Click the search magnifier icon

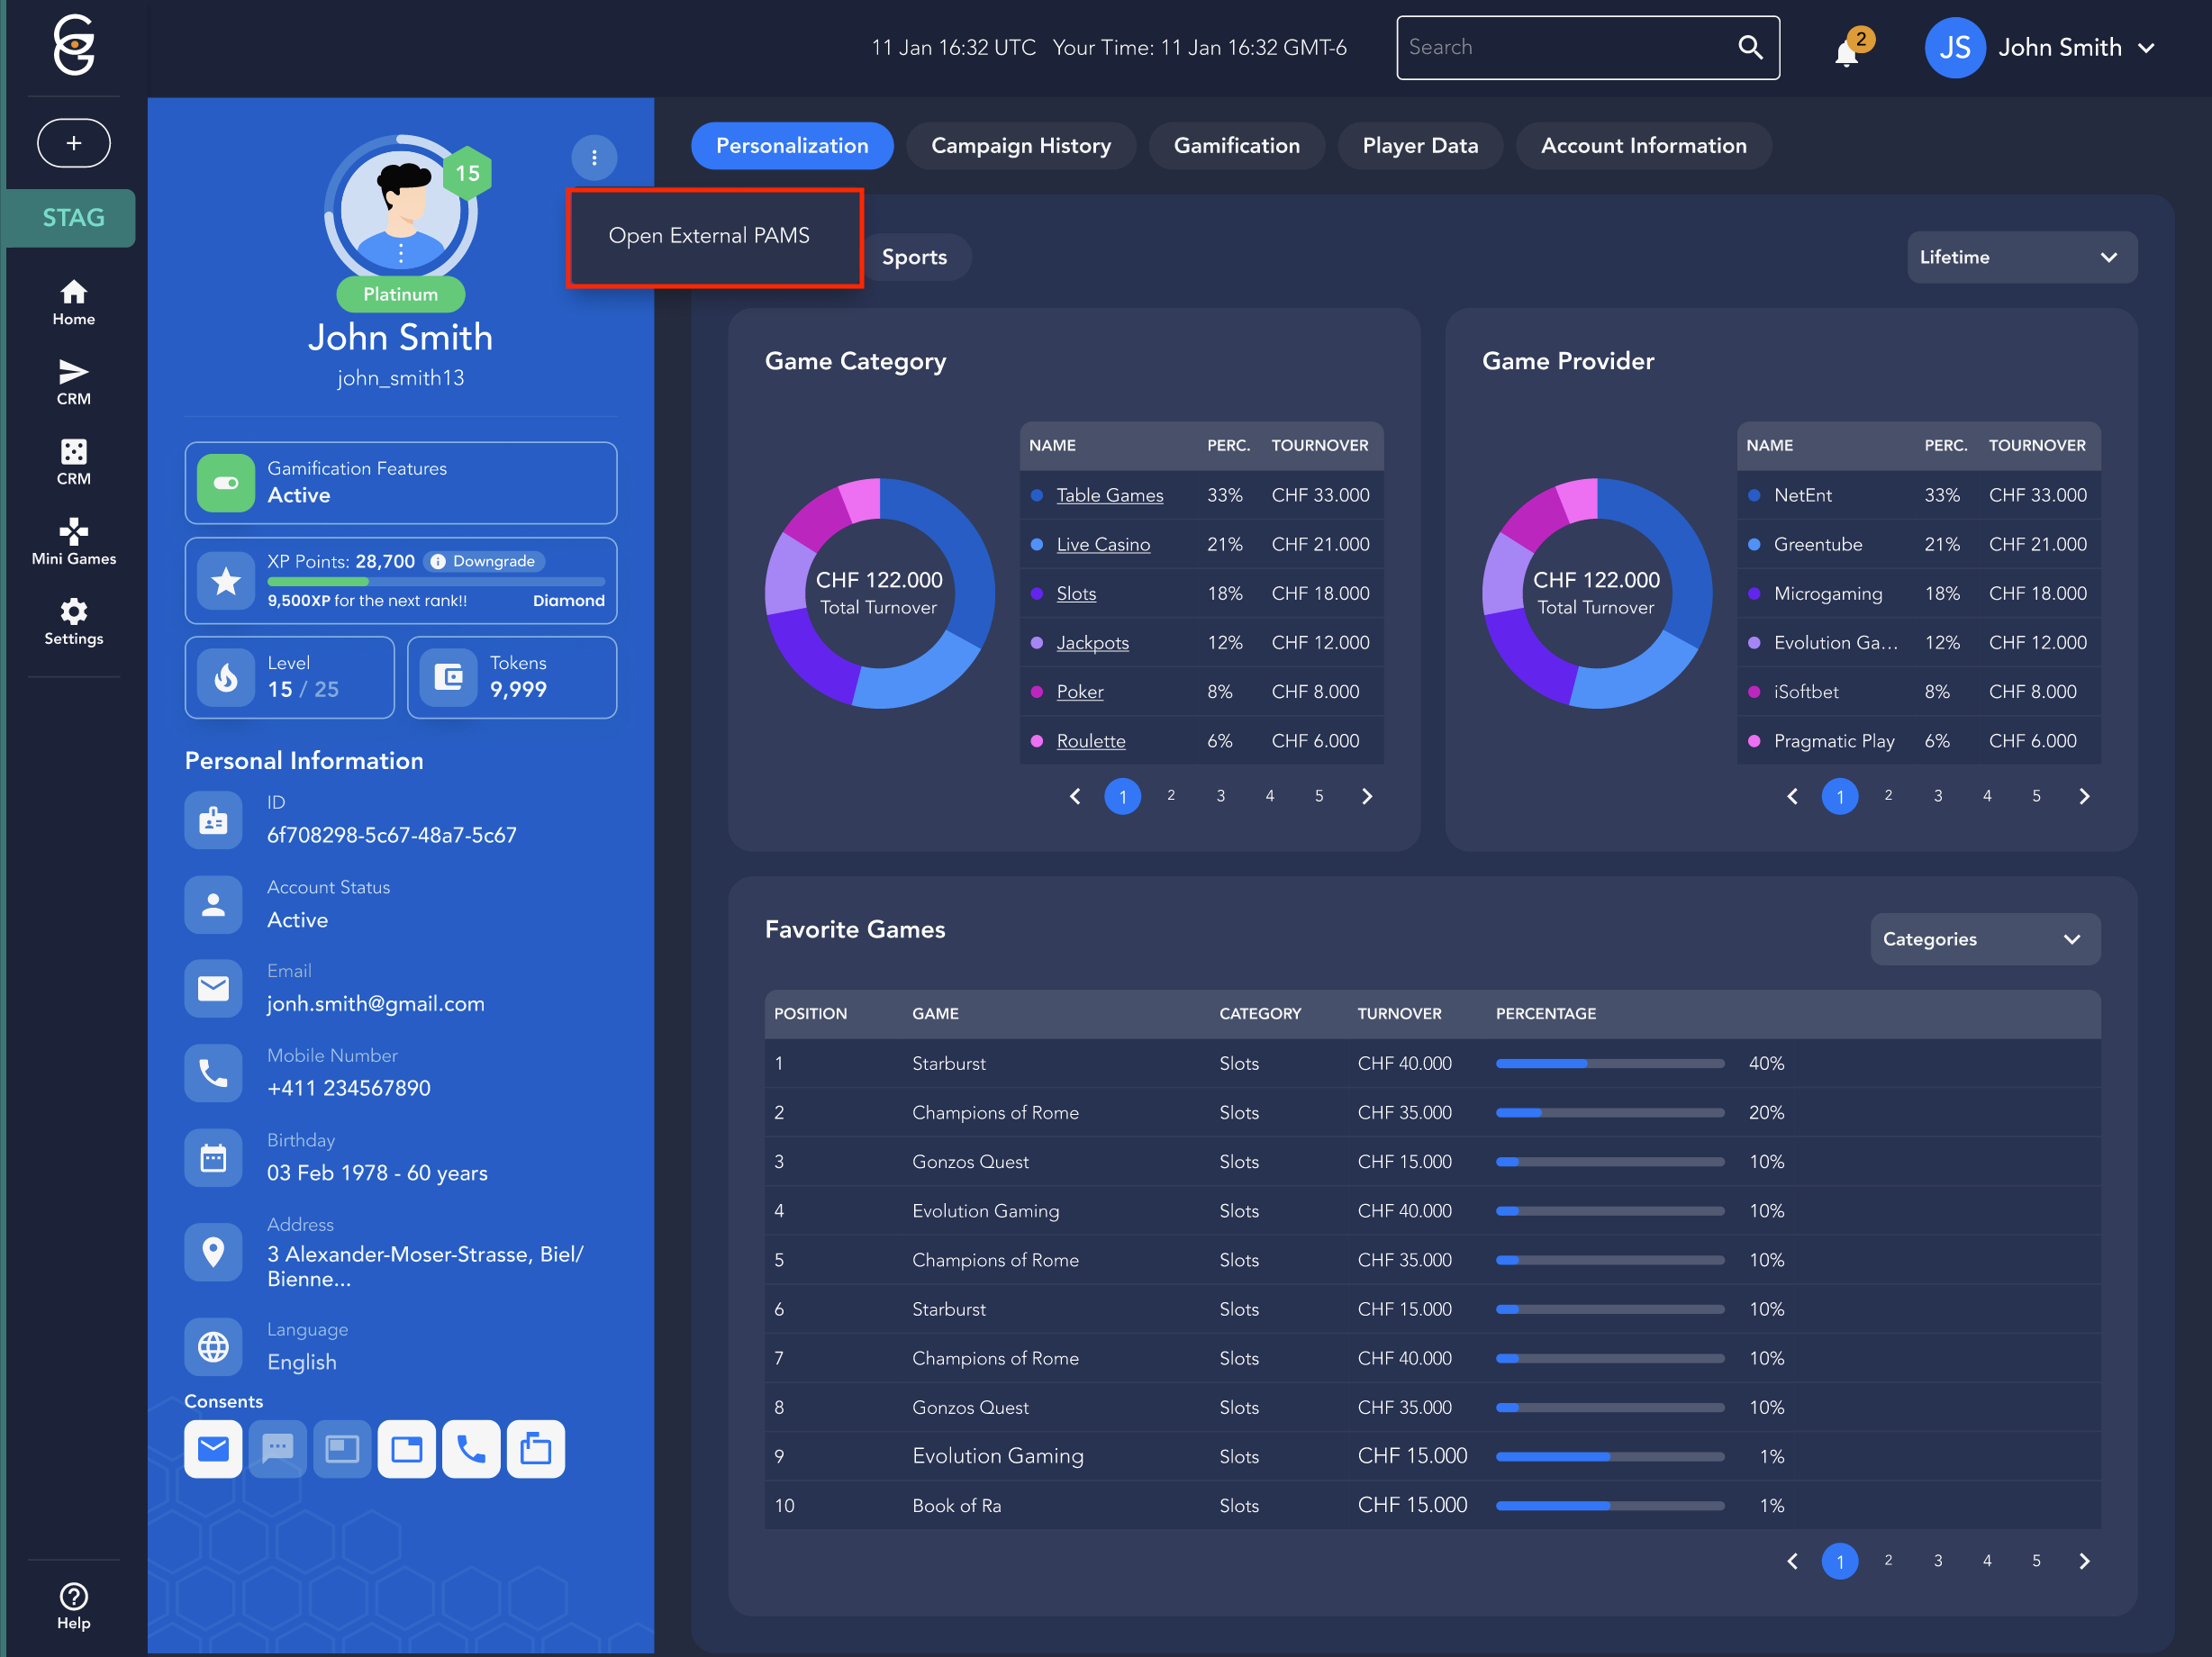pyautogui.click(x=1750, y=47)
